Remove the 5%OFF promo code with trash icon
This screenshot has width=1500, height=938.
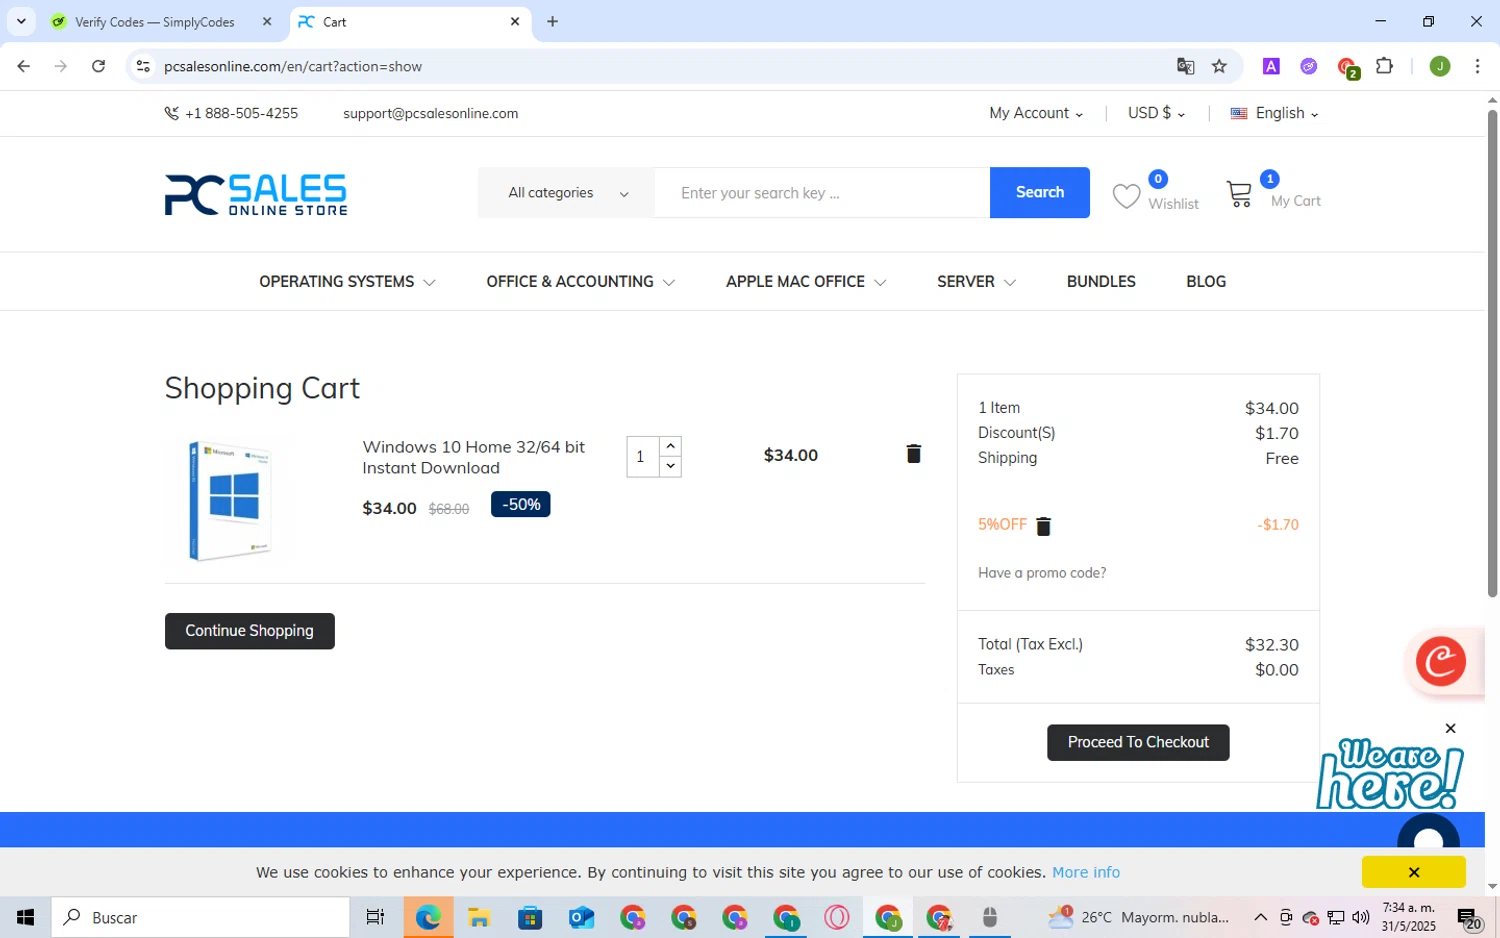[1043, 526]
